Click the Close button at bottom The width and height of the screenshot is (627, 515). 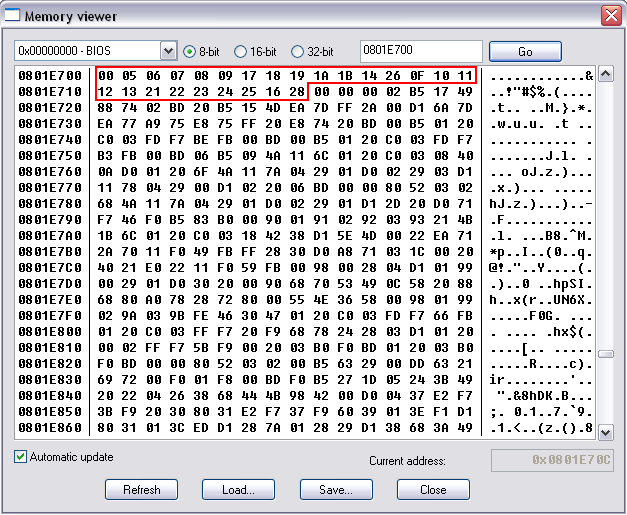coord(433,490)
